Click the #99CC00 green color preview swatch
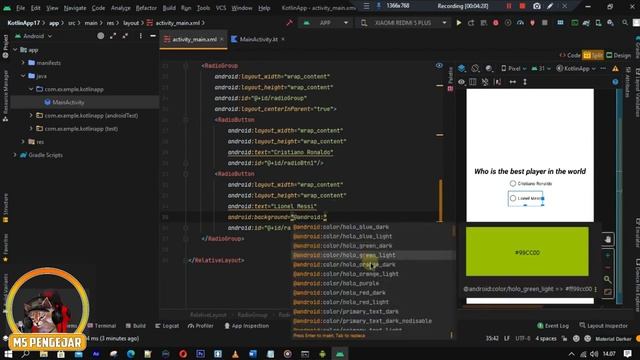Screen dimensions: 640x360 (527, 252)
